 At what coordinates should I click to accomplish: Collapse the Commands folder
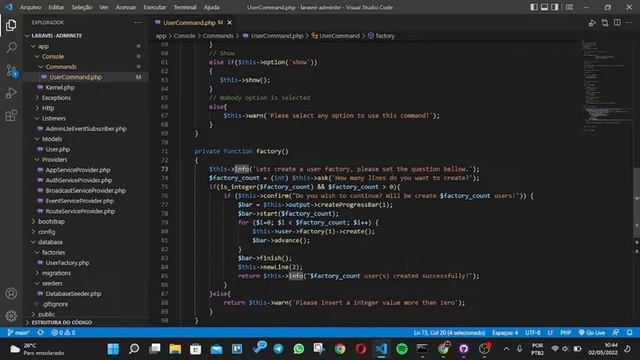pyautogui.click(x=86, y=67)
